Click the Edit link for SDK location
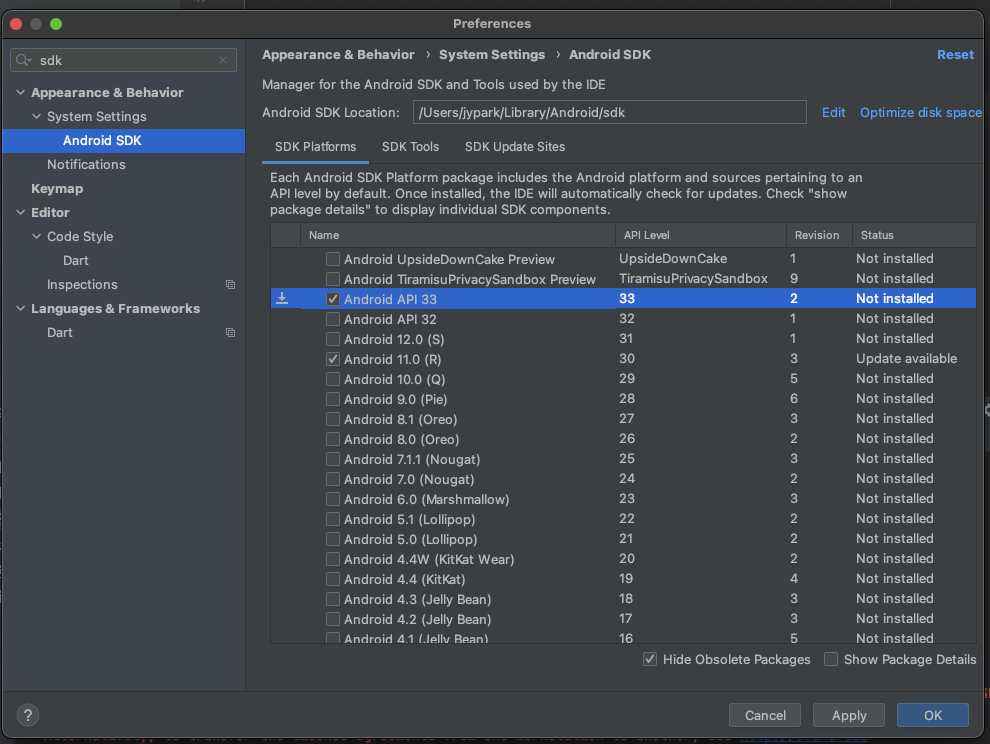The width and height of the screenshot is (990, 744). 833,112
